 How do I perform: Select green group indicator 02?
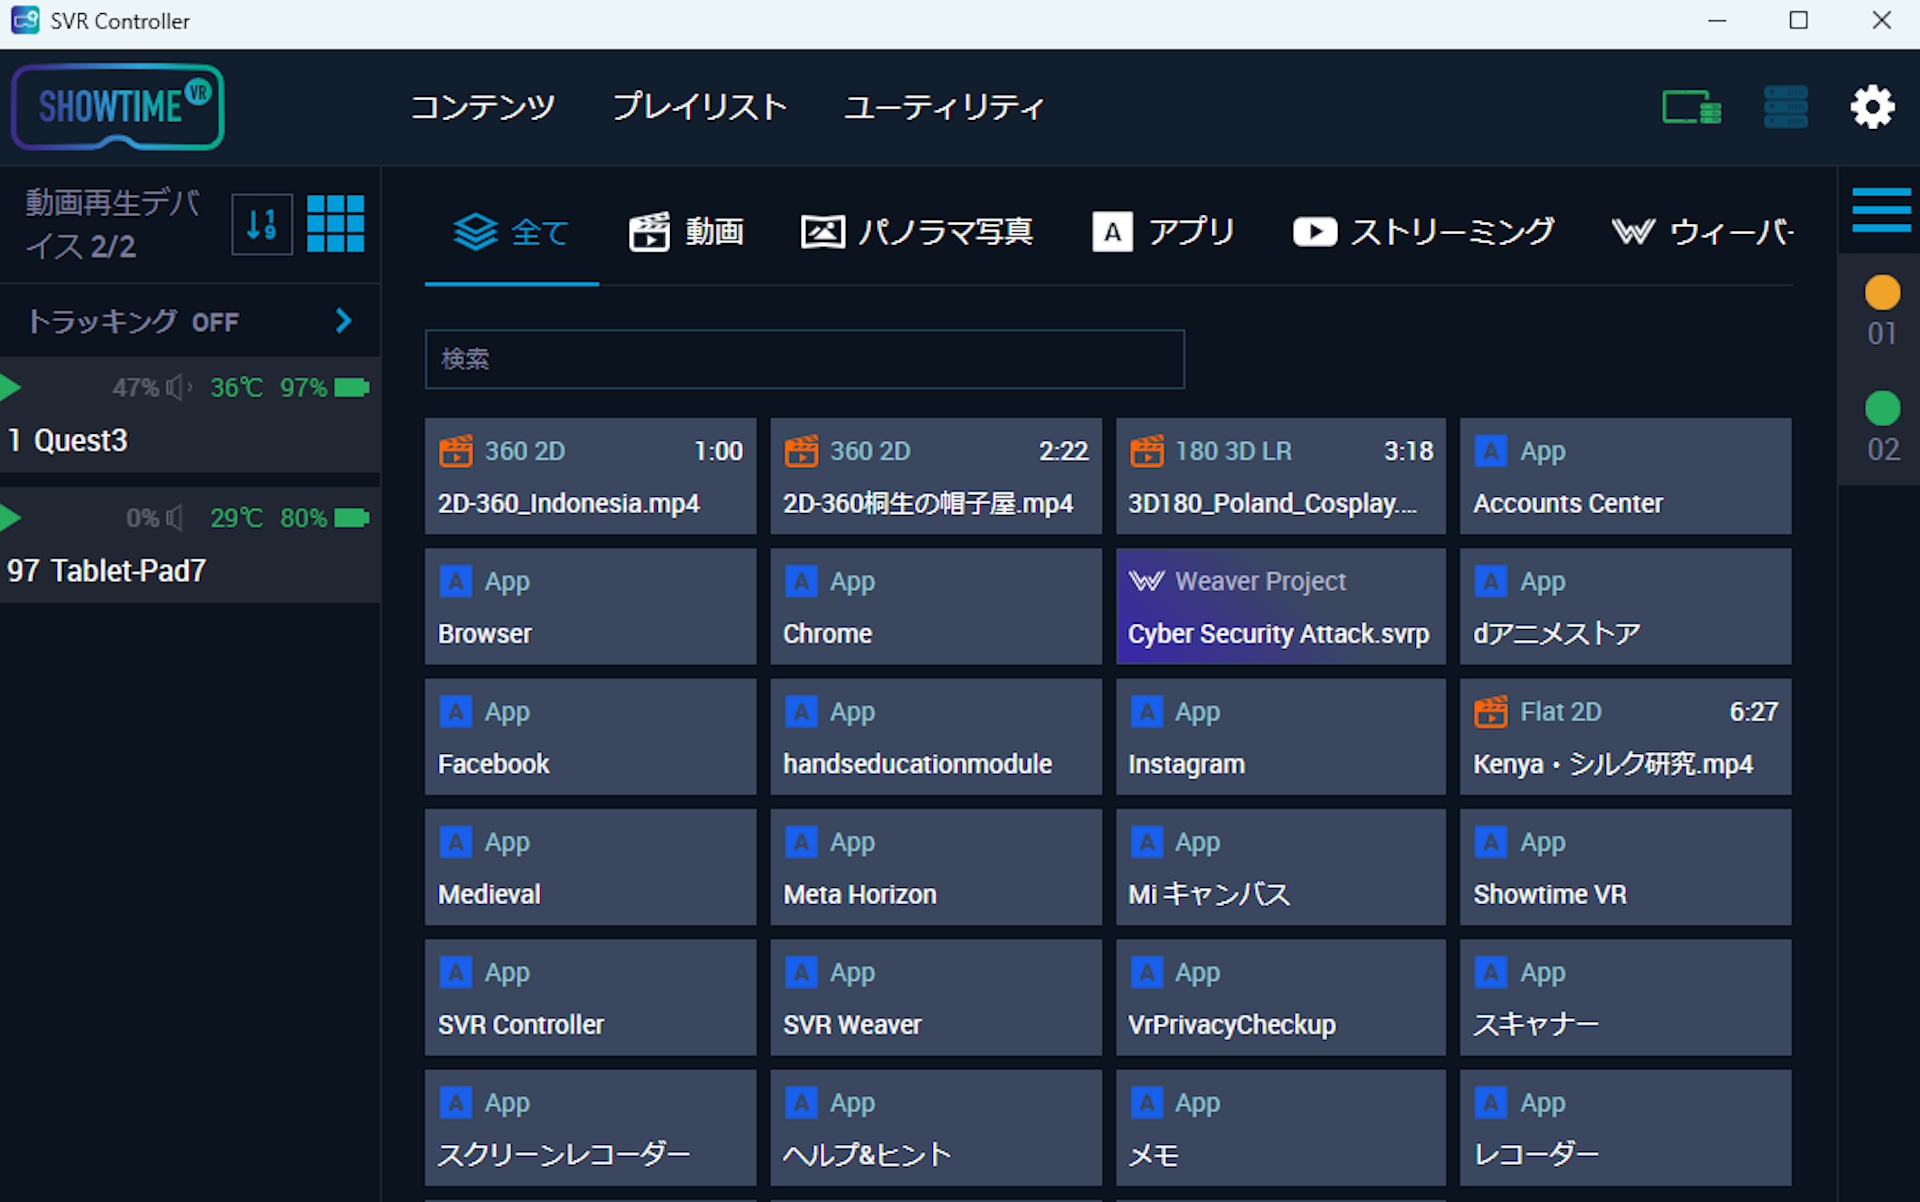pyautogui.click(x=1882, y=408)
